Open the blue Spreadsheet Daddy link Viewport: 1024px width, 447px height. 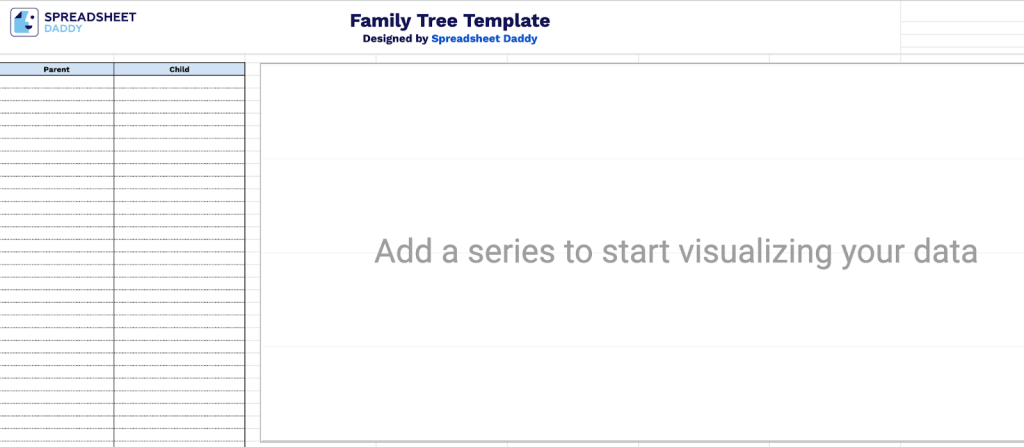point(490,39)
